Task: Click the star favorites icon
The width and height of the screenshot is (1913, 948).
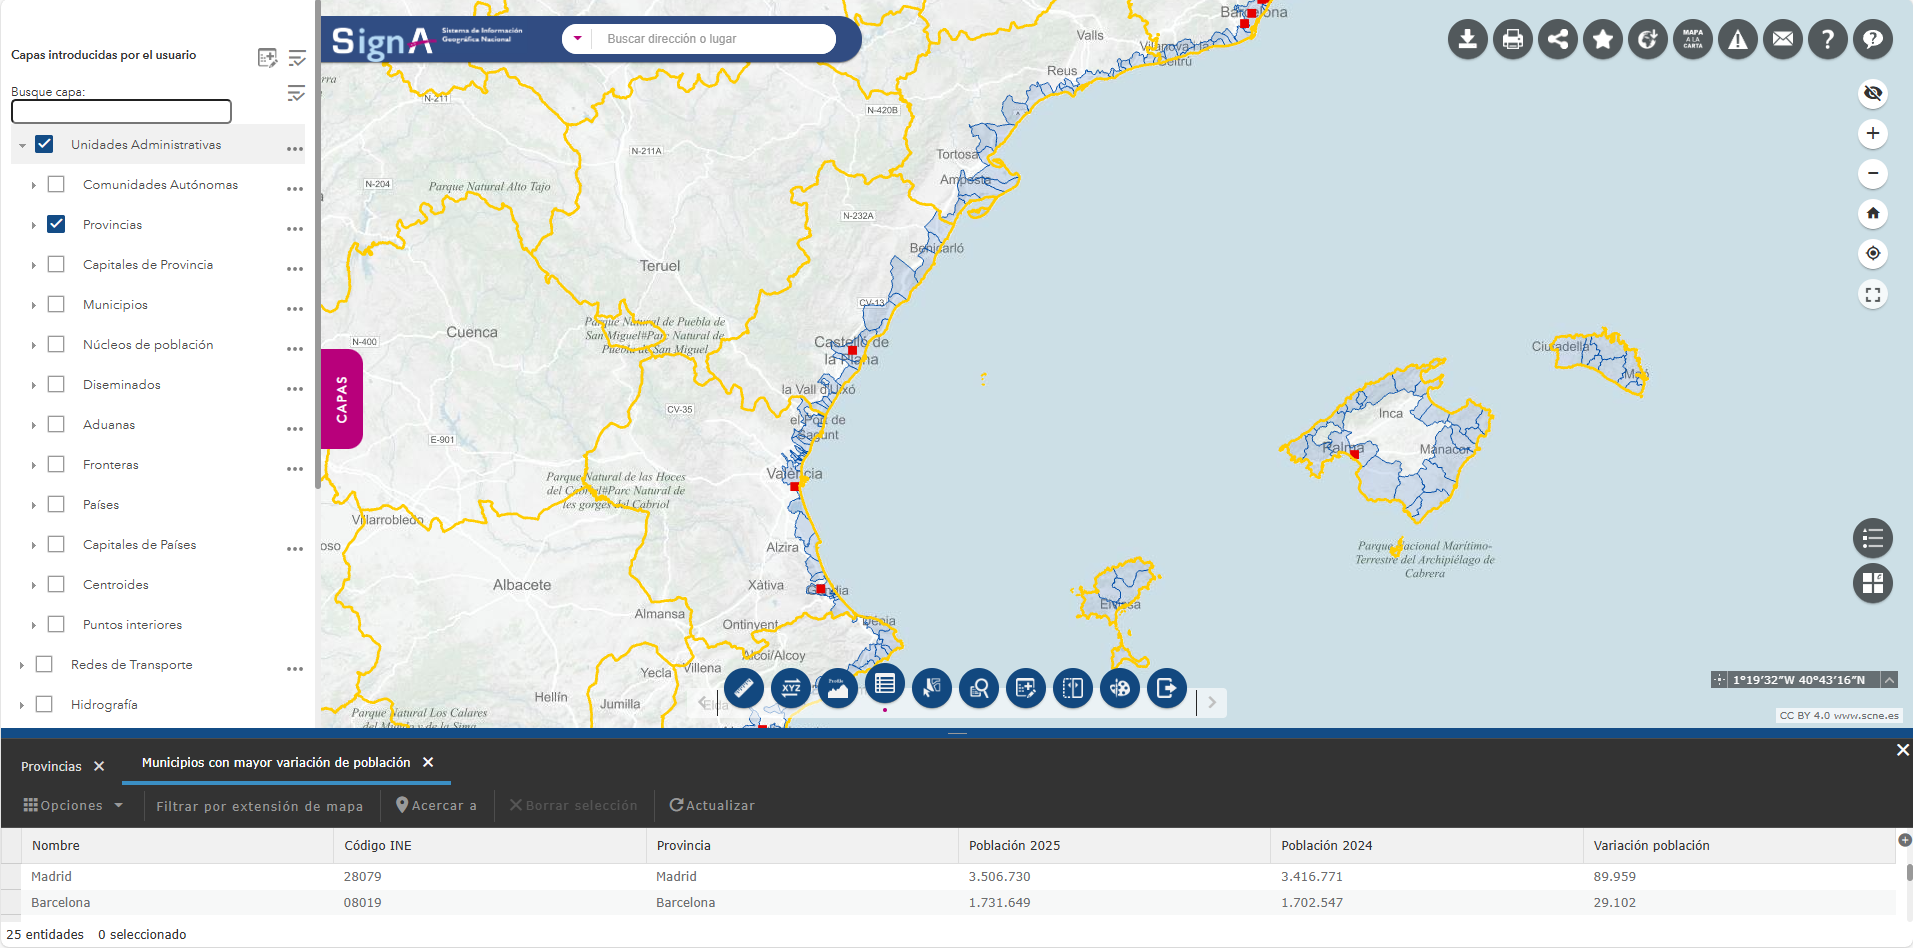Action: coord(1603,40)
